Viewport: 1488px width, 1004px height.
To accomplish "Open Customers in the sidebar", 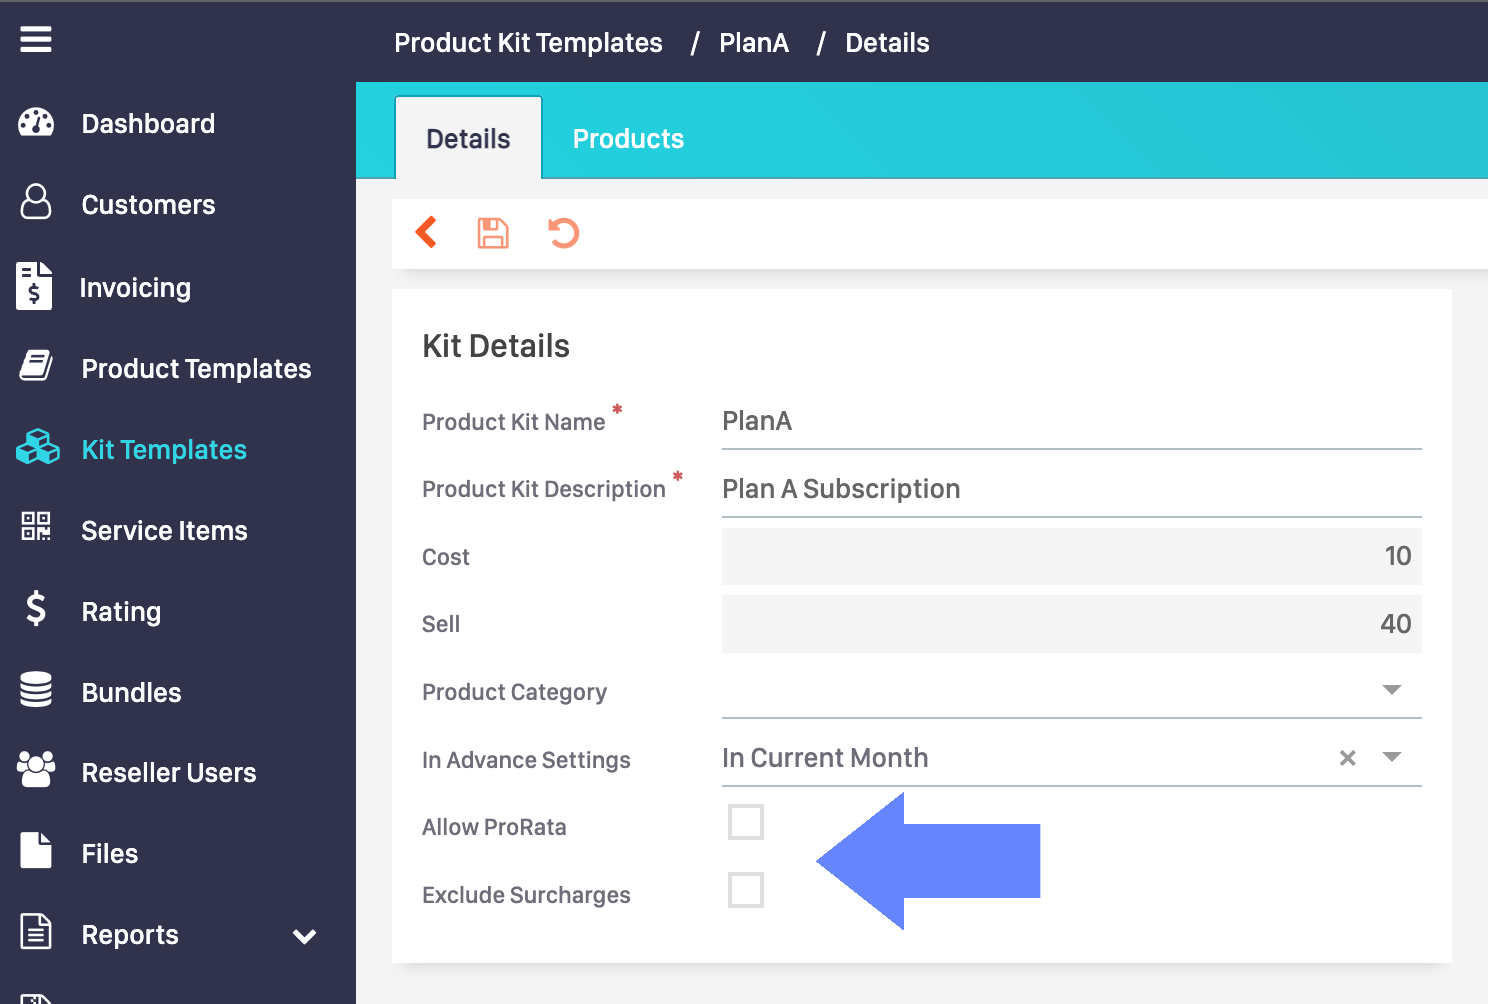I will tap(148, 205).
